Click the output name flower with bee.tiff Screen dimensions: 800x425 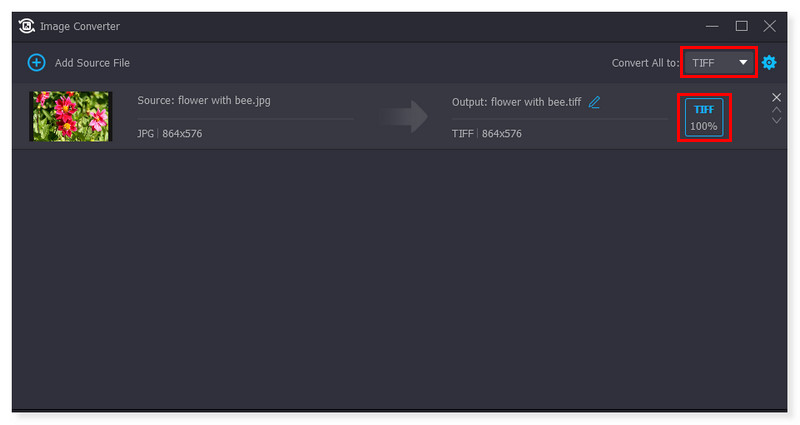[516, 102]
